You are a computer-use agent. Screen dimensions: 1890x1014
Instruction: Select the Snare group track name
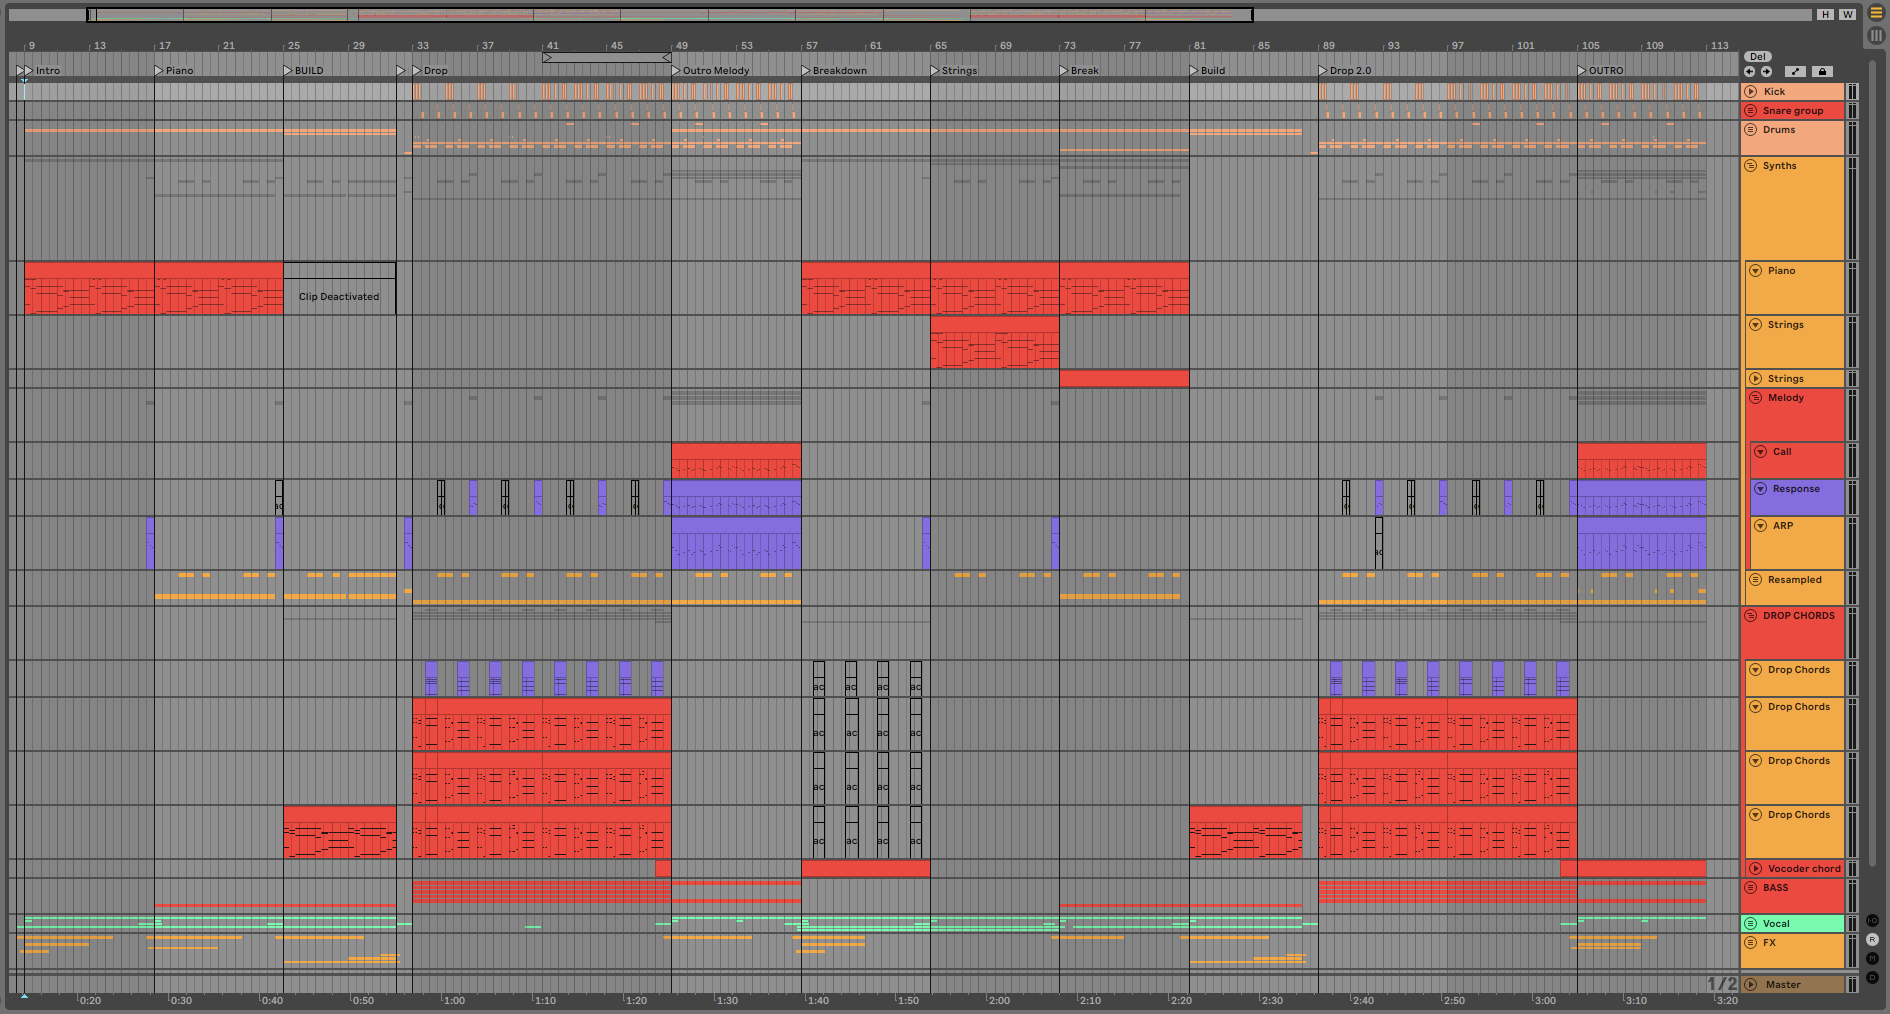tap(1793, 111)
